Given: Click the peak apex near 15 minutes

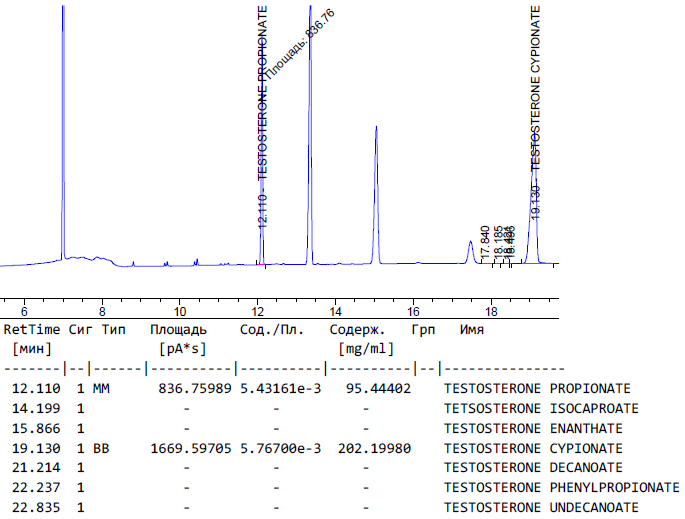Looking at the screenshot, I should point(375,128).
